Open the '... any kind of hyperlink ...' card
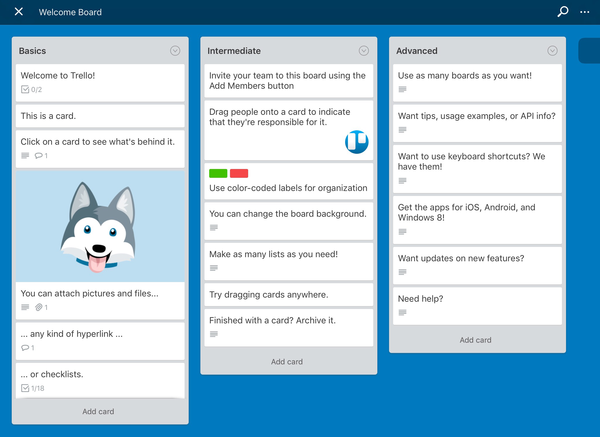 tap(100, 341)
